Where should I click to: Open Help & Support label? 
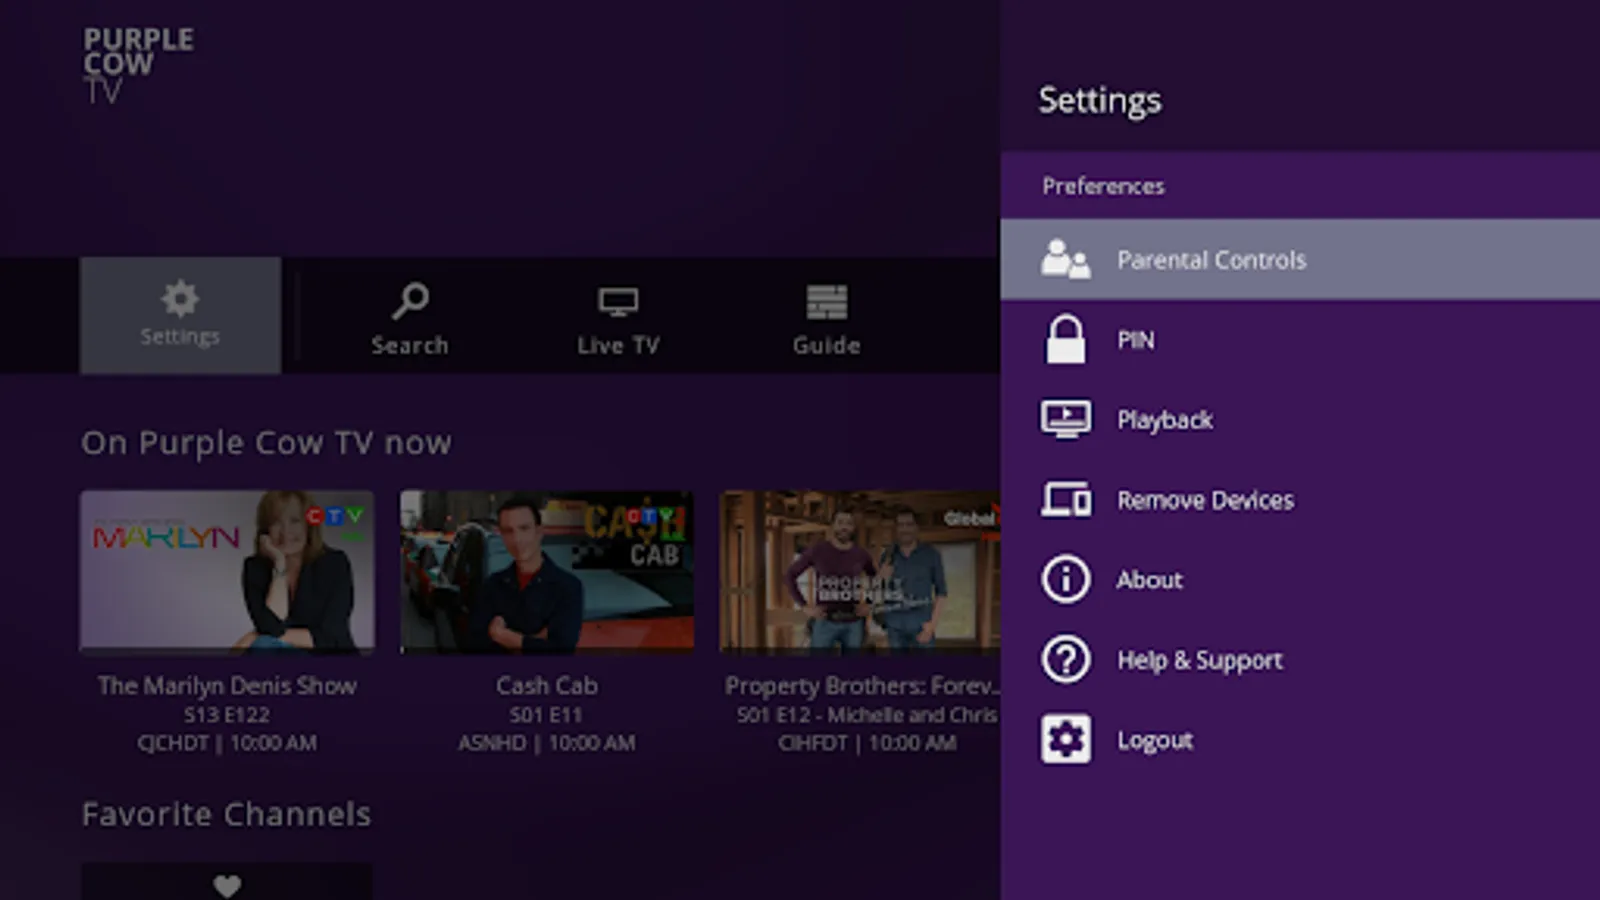tap(1200, 660)
